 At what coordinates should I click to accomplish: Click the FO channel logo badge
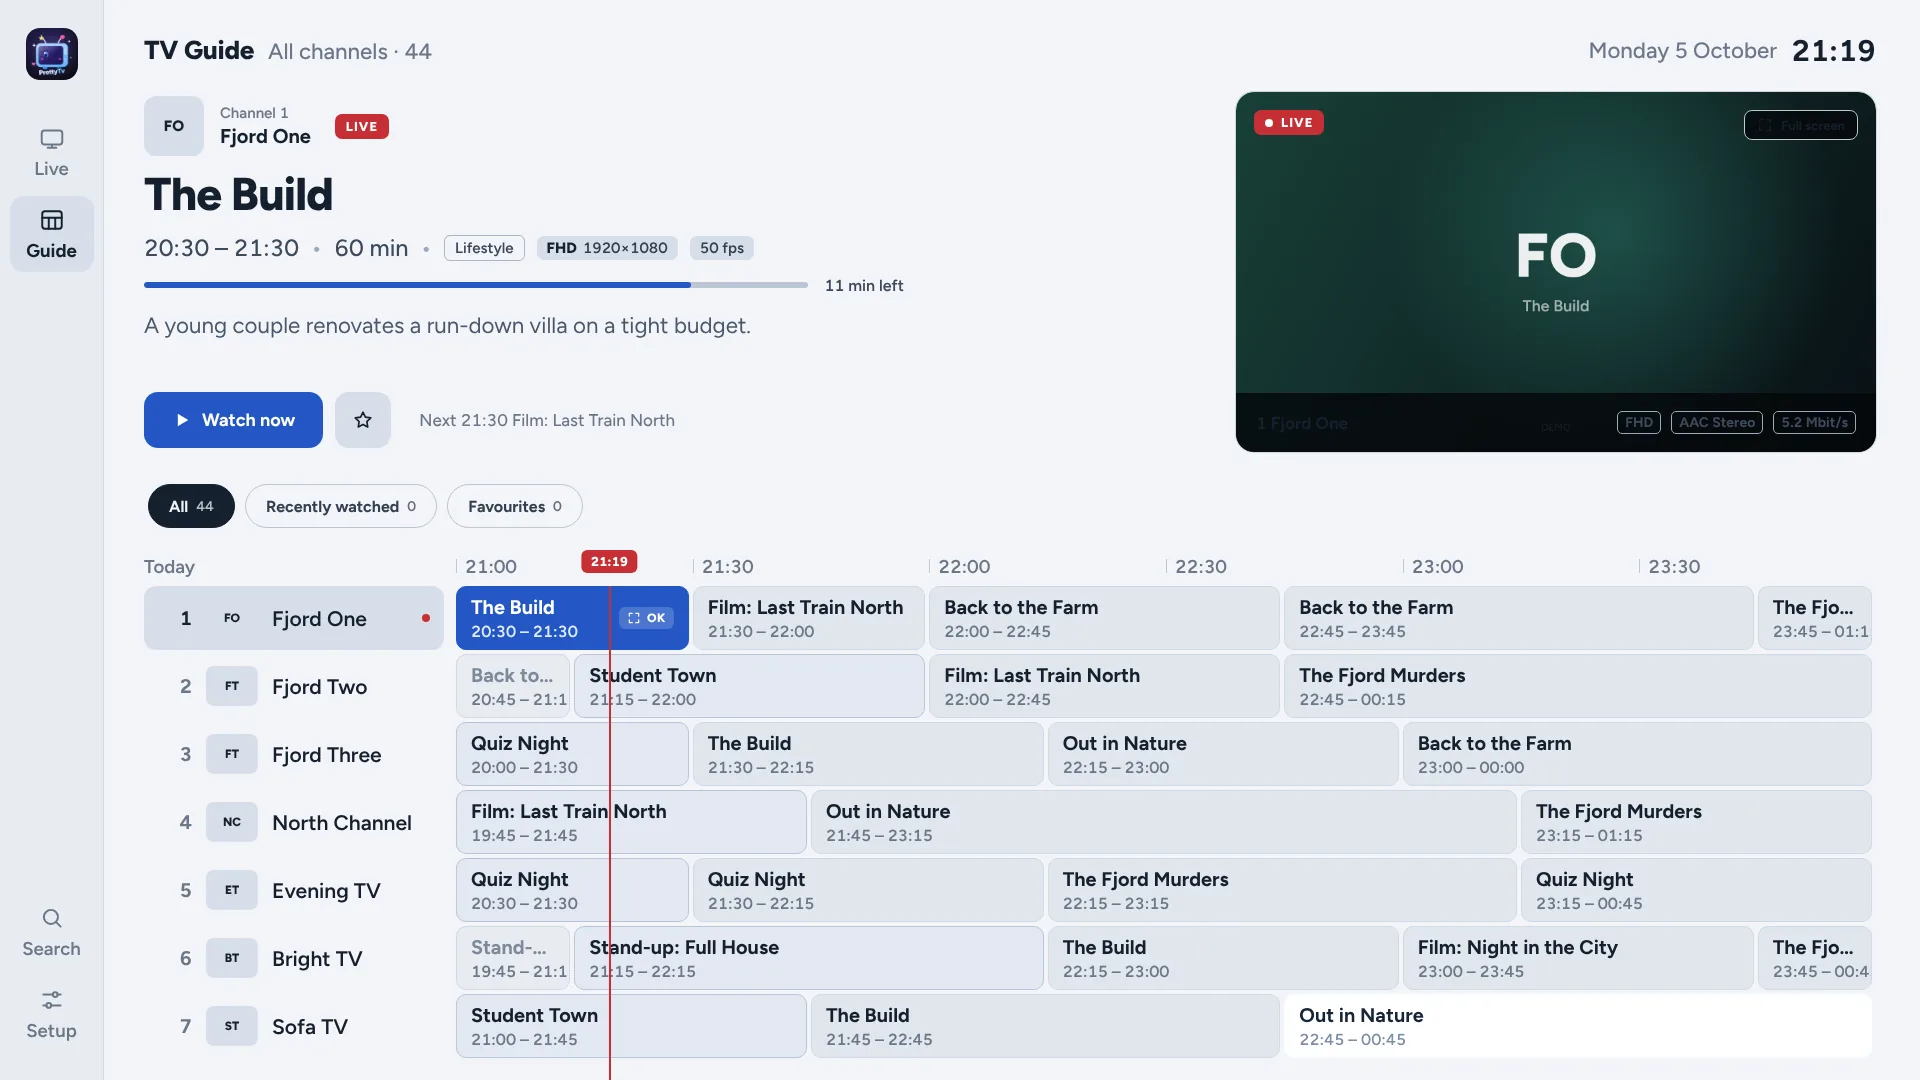click(x=174, y=126)
